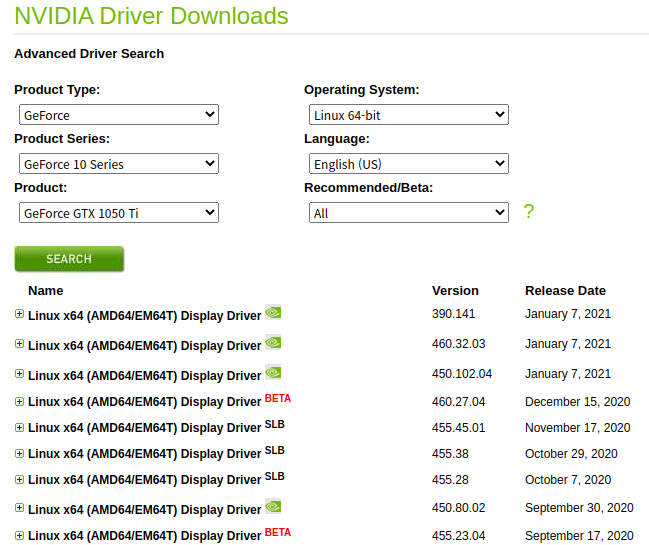Open the Product Type dropdown showing GeForce

pyautogui.click(x=119, y=115)
